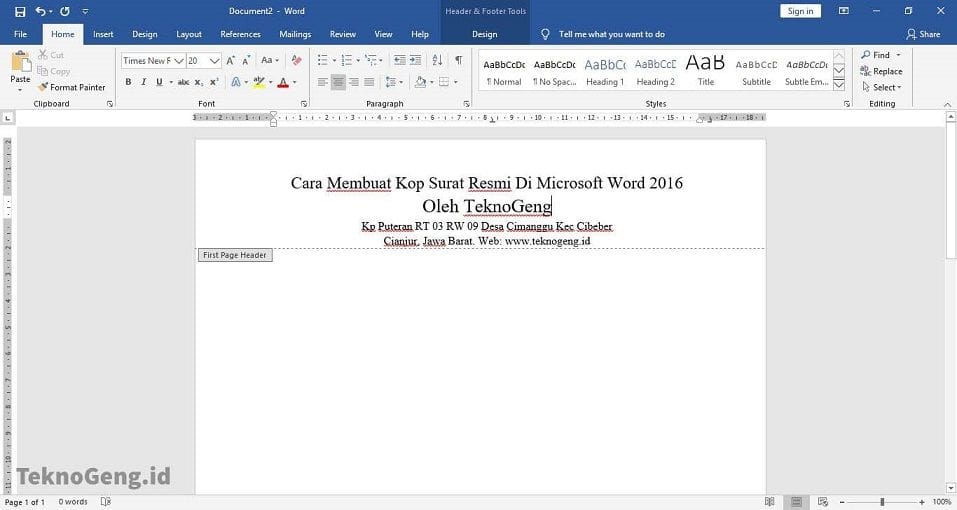The width and height of the screenshot is (957, 510).
Task: Open the Borders dropdown arrow
Action: (456, 82)
